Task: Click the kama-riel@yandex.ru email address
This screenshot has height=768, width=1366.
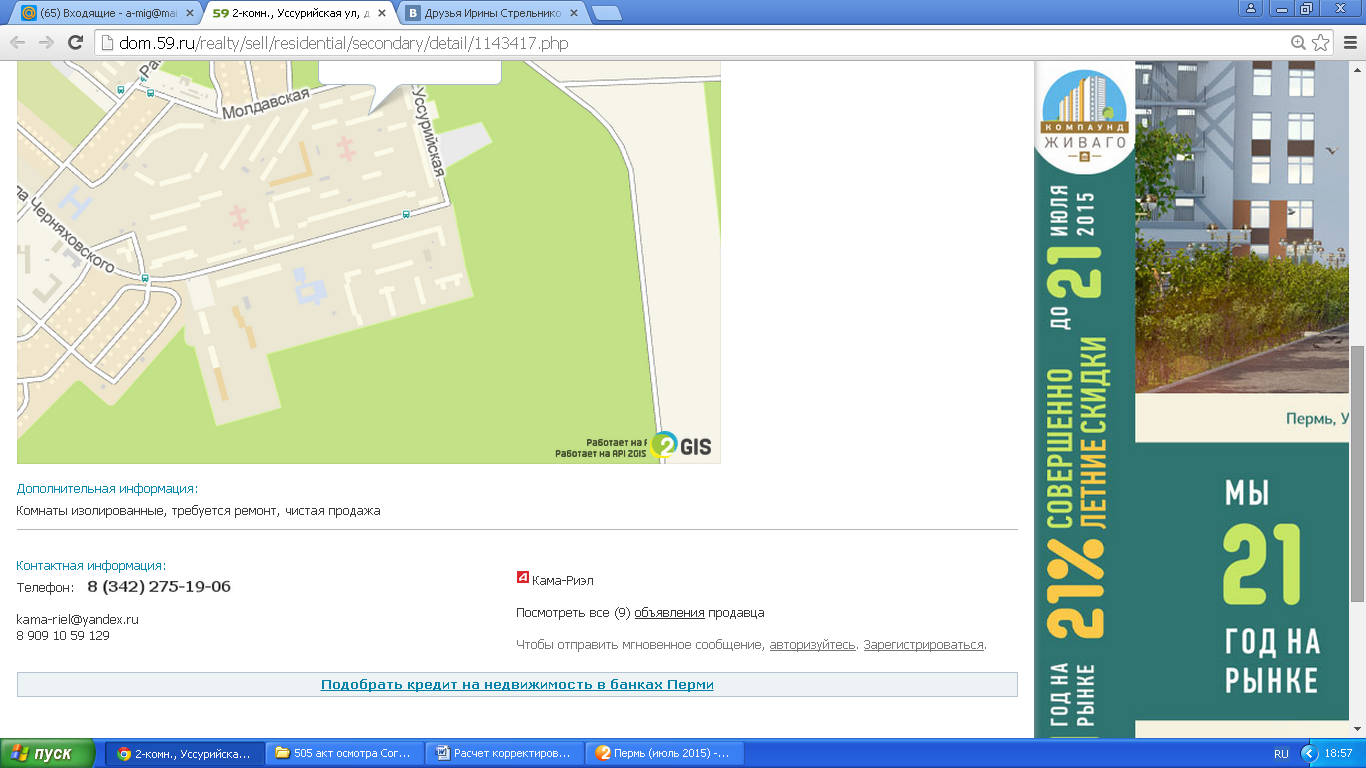Action: click(x=77, y=620)
